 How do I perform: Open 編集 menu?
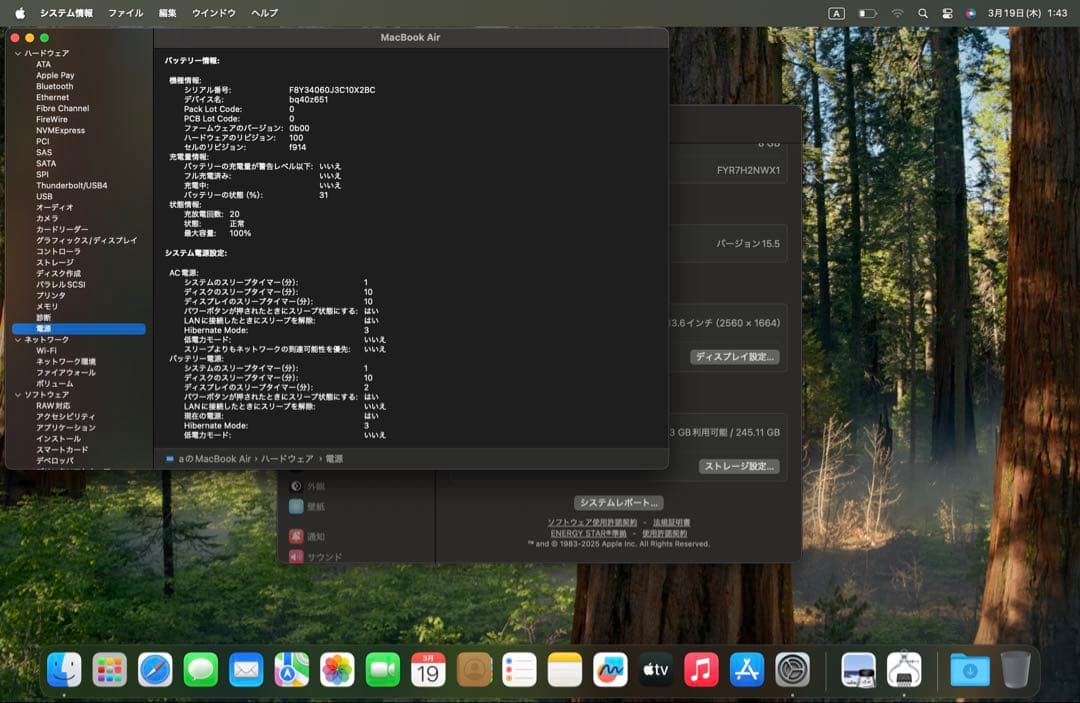167,13
